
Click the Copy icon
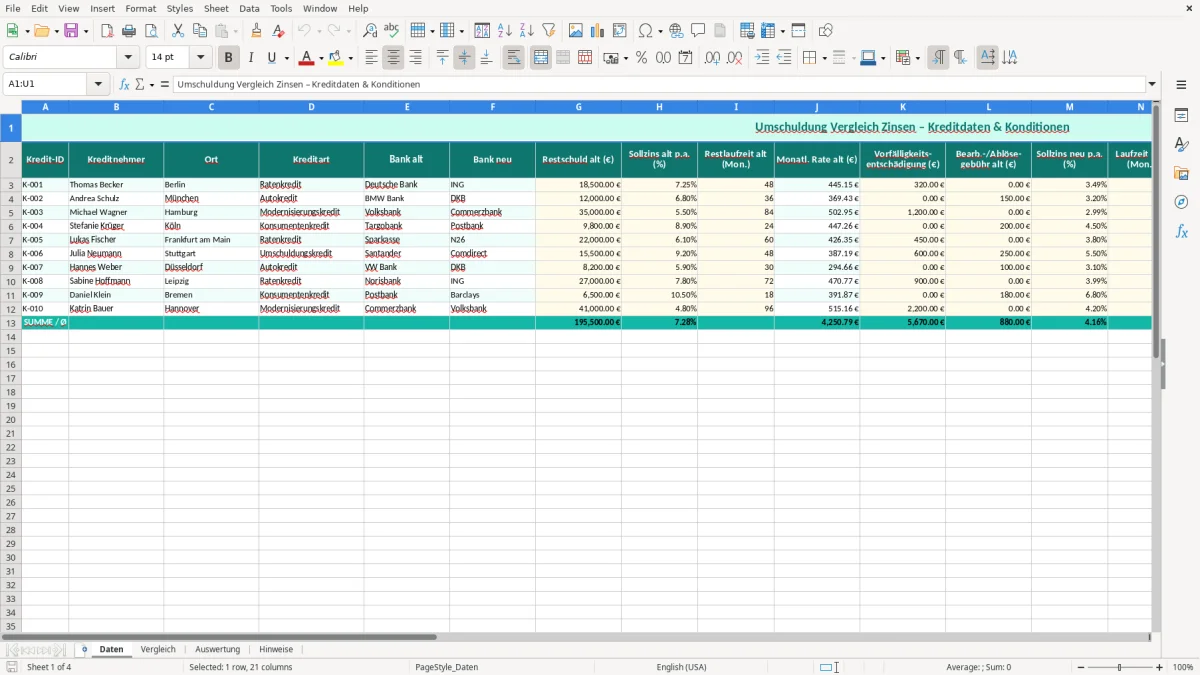[x=200, y=31]
